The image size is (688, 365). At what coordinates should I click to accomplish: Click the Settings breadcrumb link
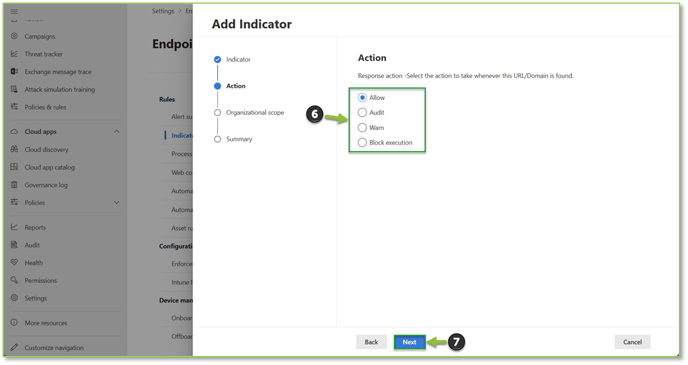coord(163,11)
